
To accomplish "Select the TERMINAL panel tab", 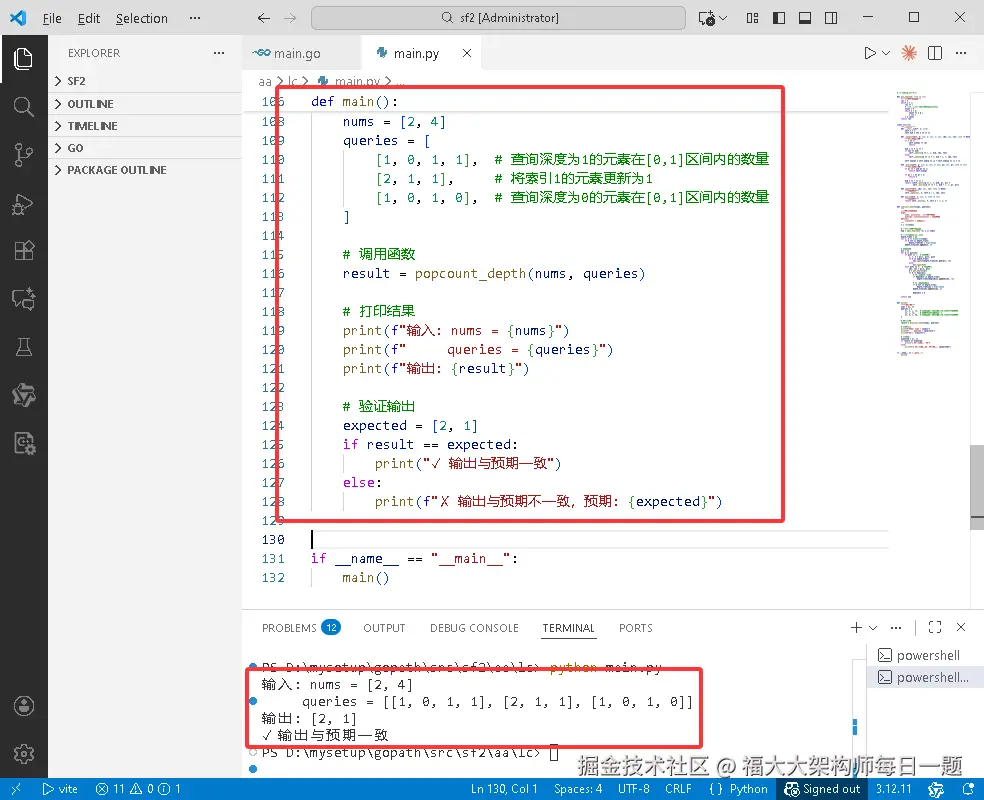I will tap(569, 627).
